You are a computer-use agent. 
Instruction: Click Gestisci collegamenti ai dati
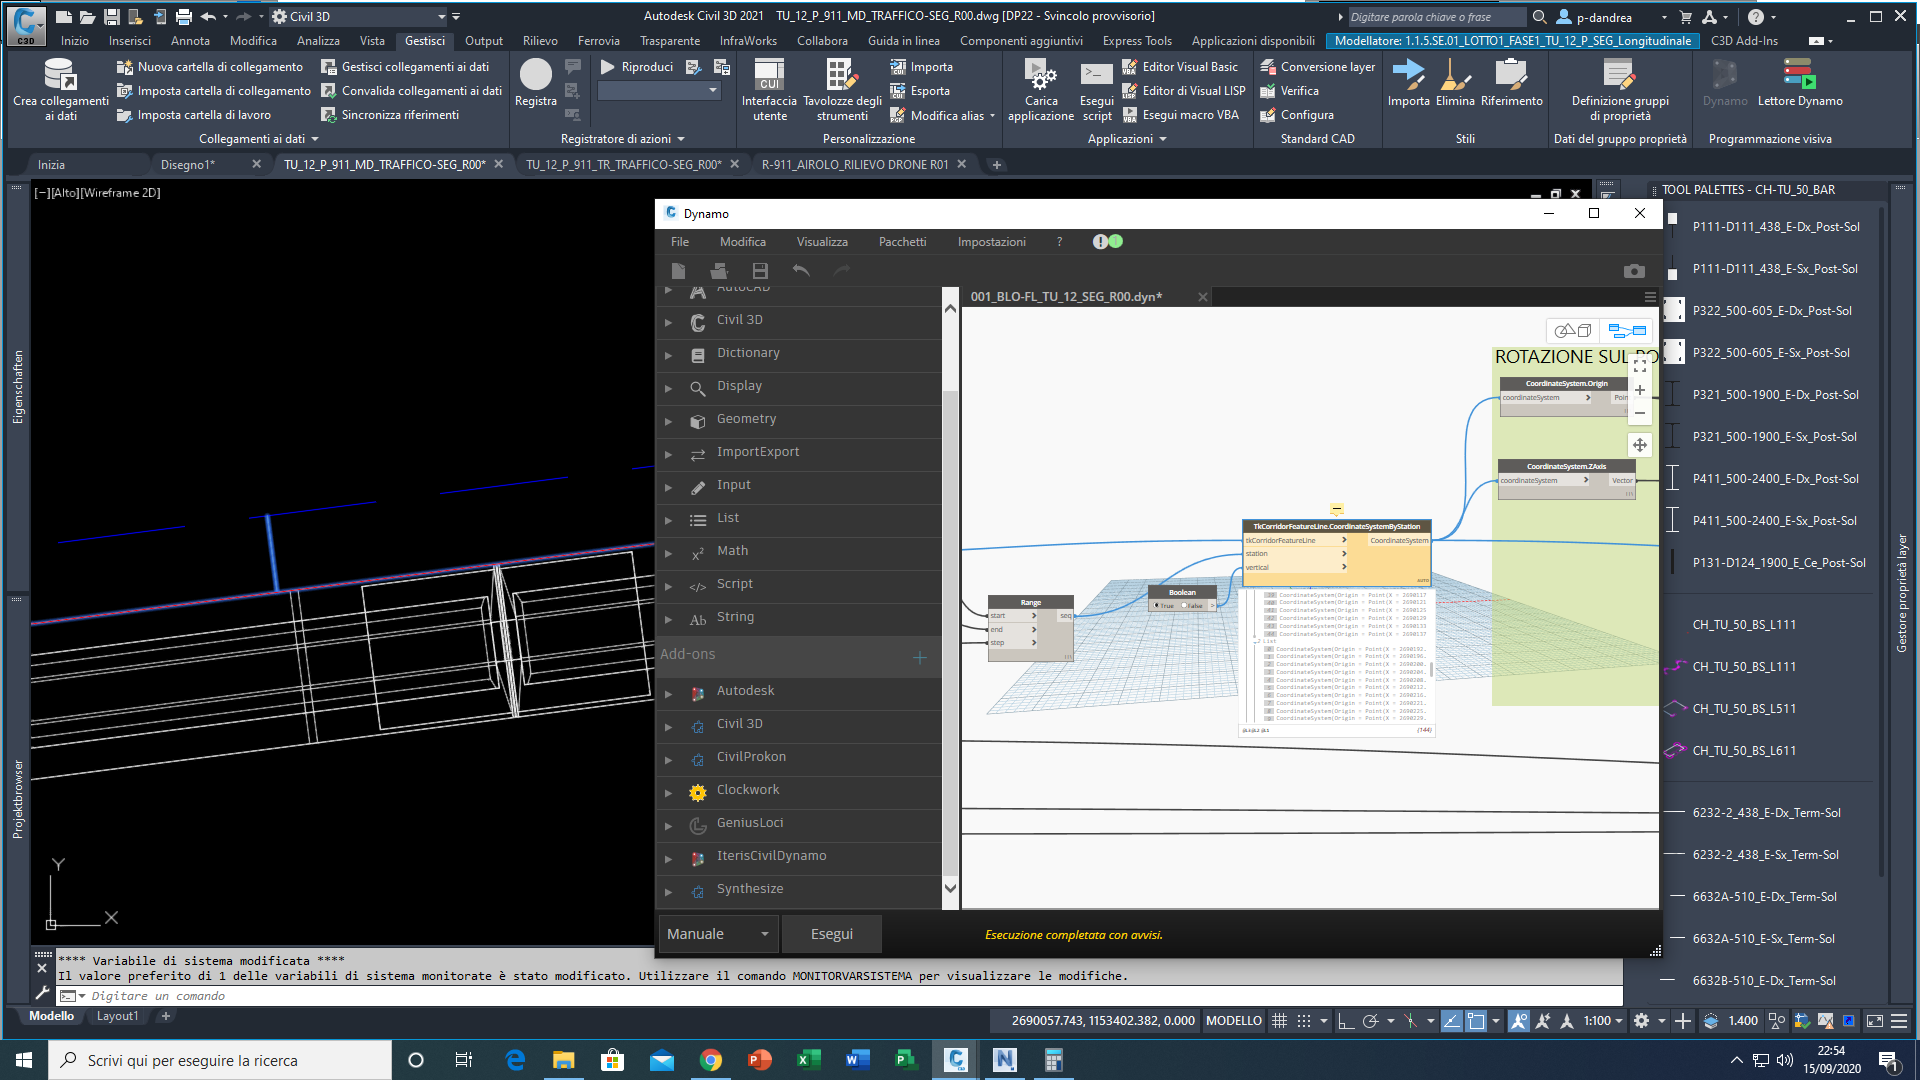(x=414, y=67)
